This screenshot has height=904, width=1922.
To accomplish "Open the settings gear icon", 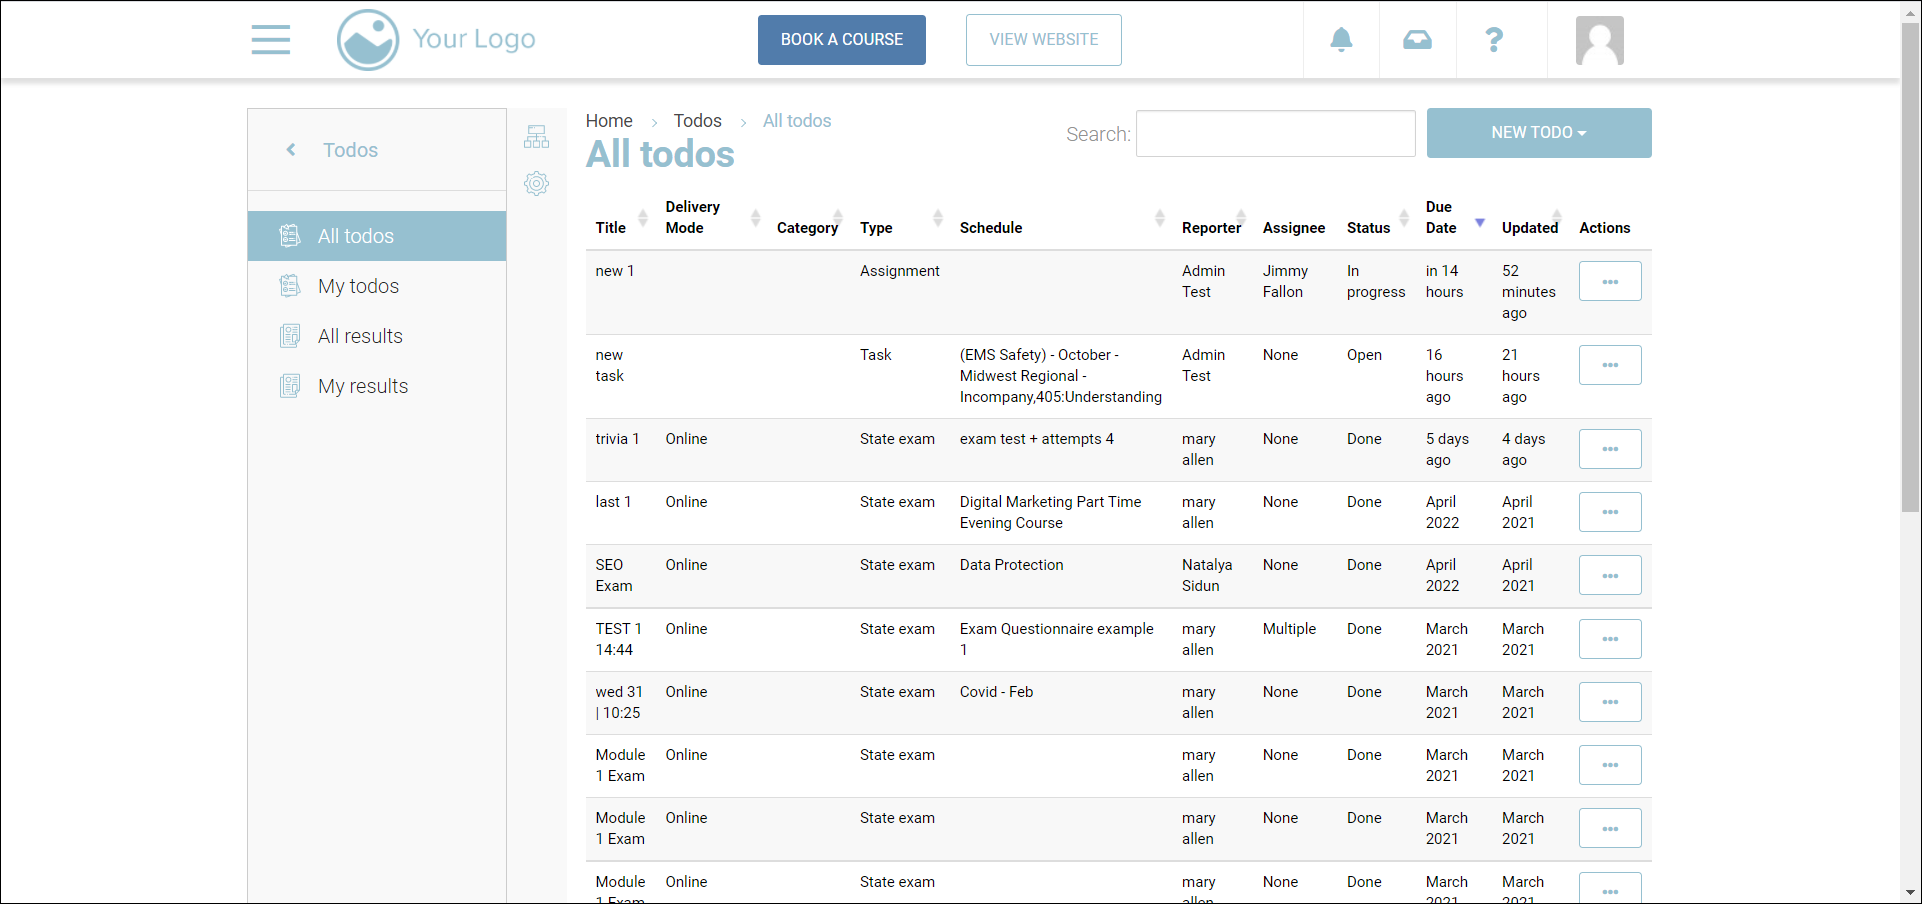I will point(537,183).
